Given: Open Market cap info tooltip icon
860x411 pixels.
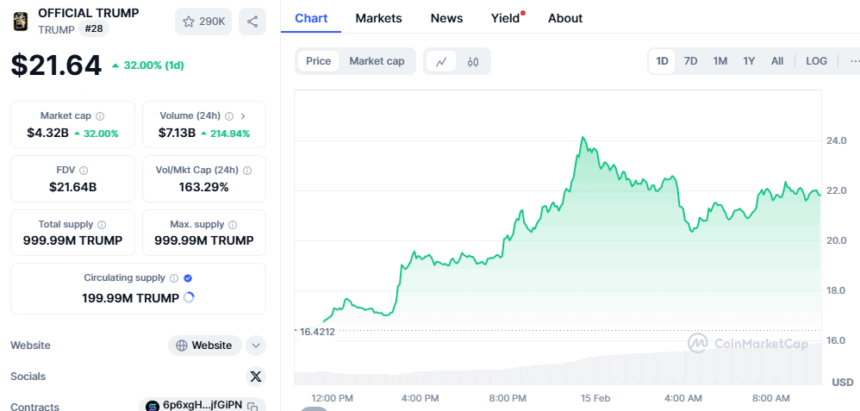Looking at the screenshot, I should tap(100, 116).
